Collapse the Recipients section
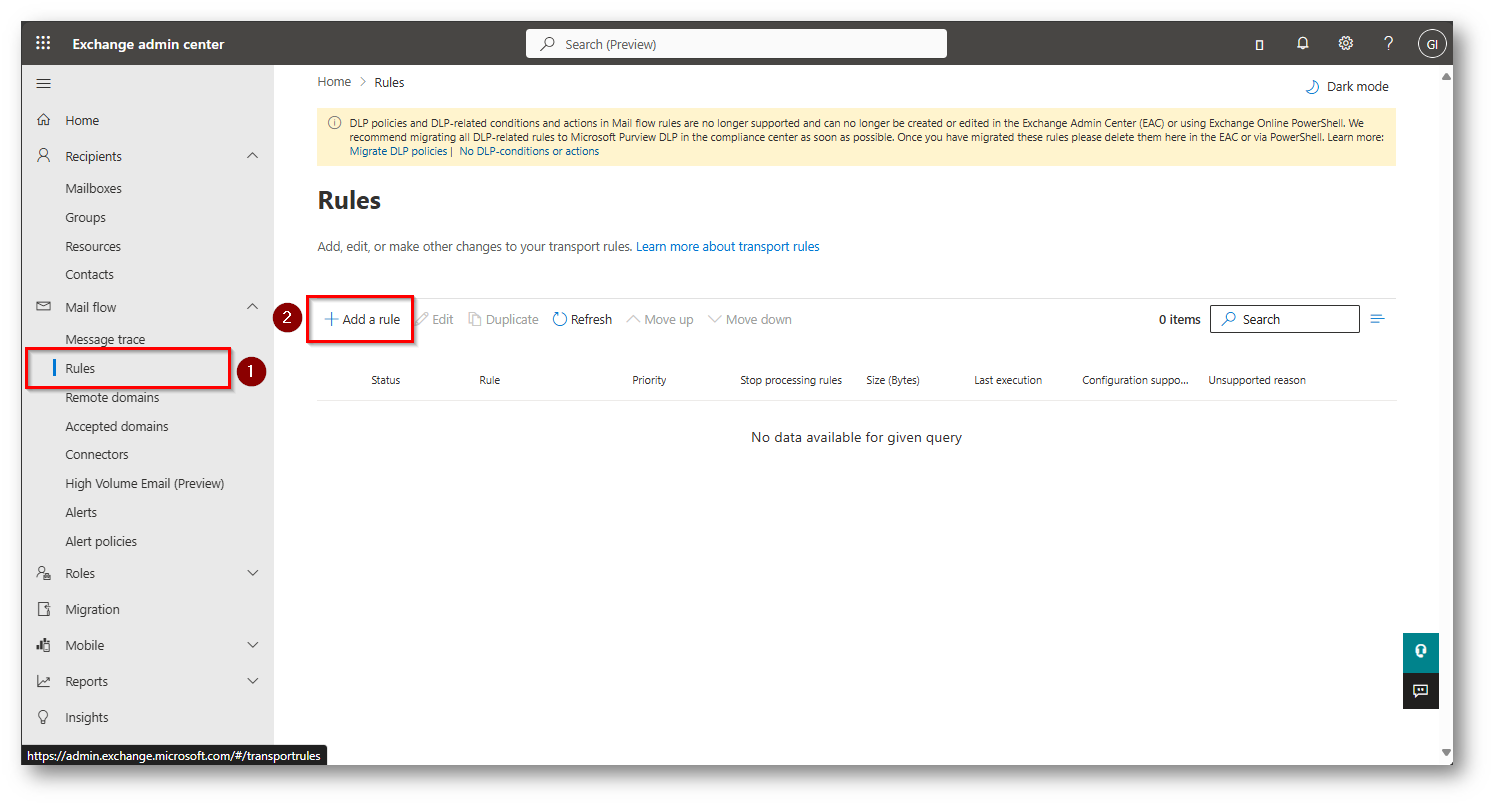Screen dimensions: 1495x807 [x=252, y=156]
